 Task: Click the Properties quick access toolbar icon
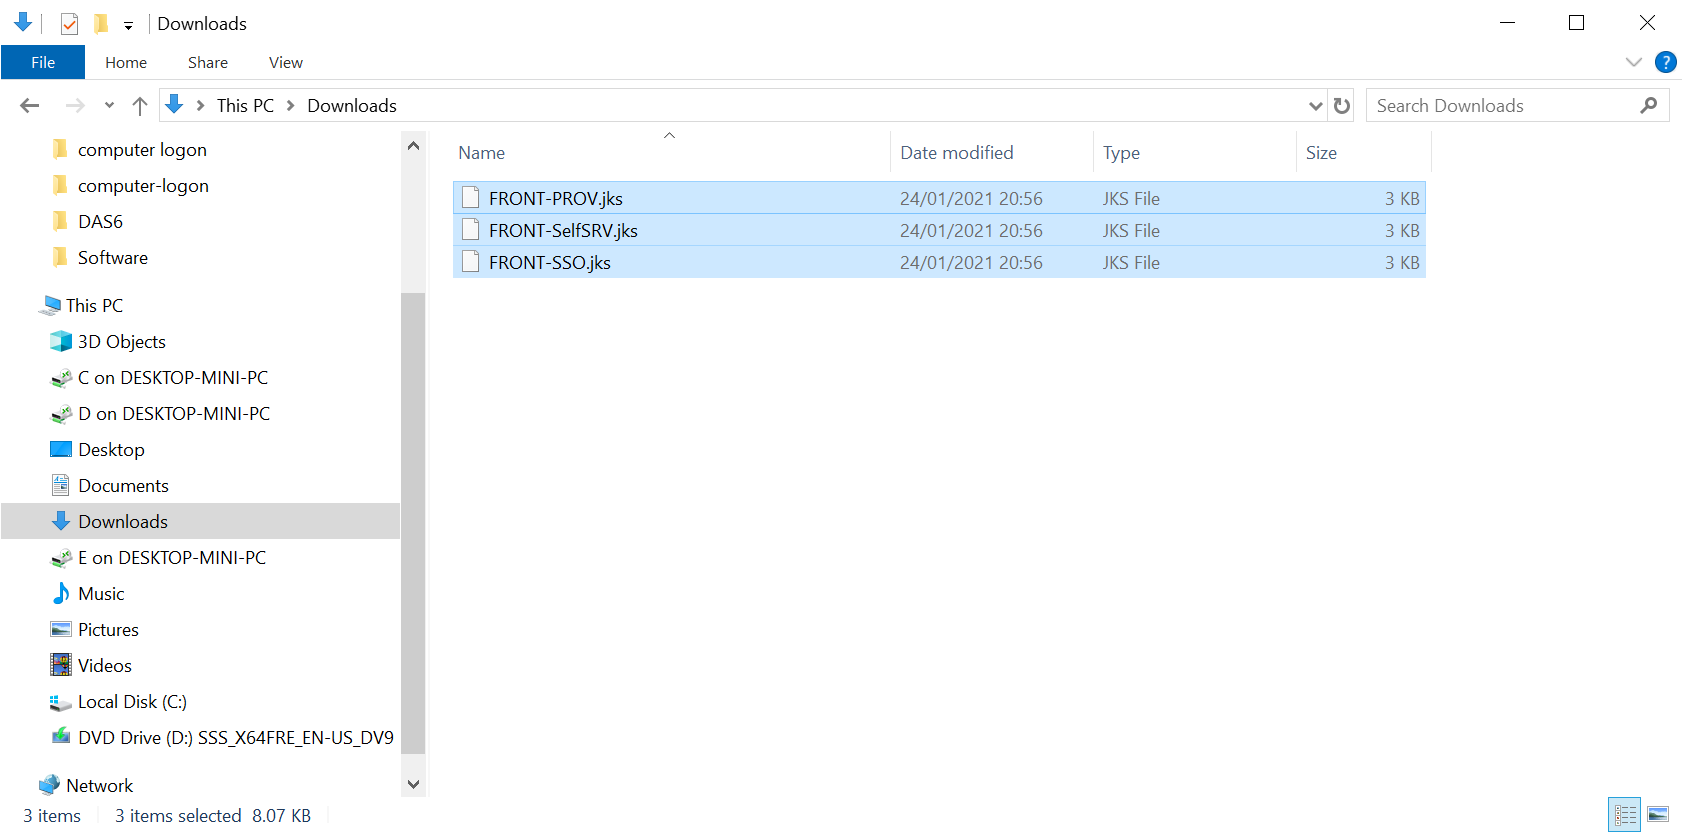tap(69, 23)
